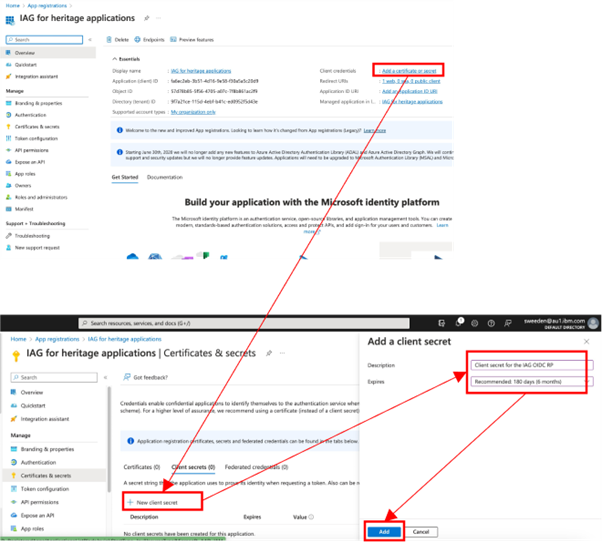This screenshot has width=602, height=543.
Task: Click Learn more in the welcome banner
Action: (x=375, y=131)
